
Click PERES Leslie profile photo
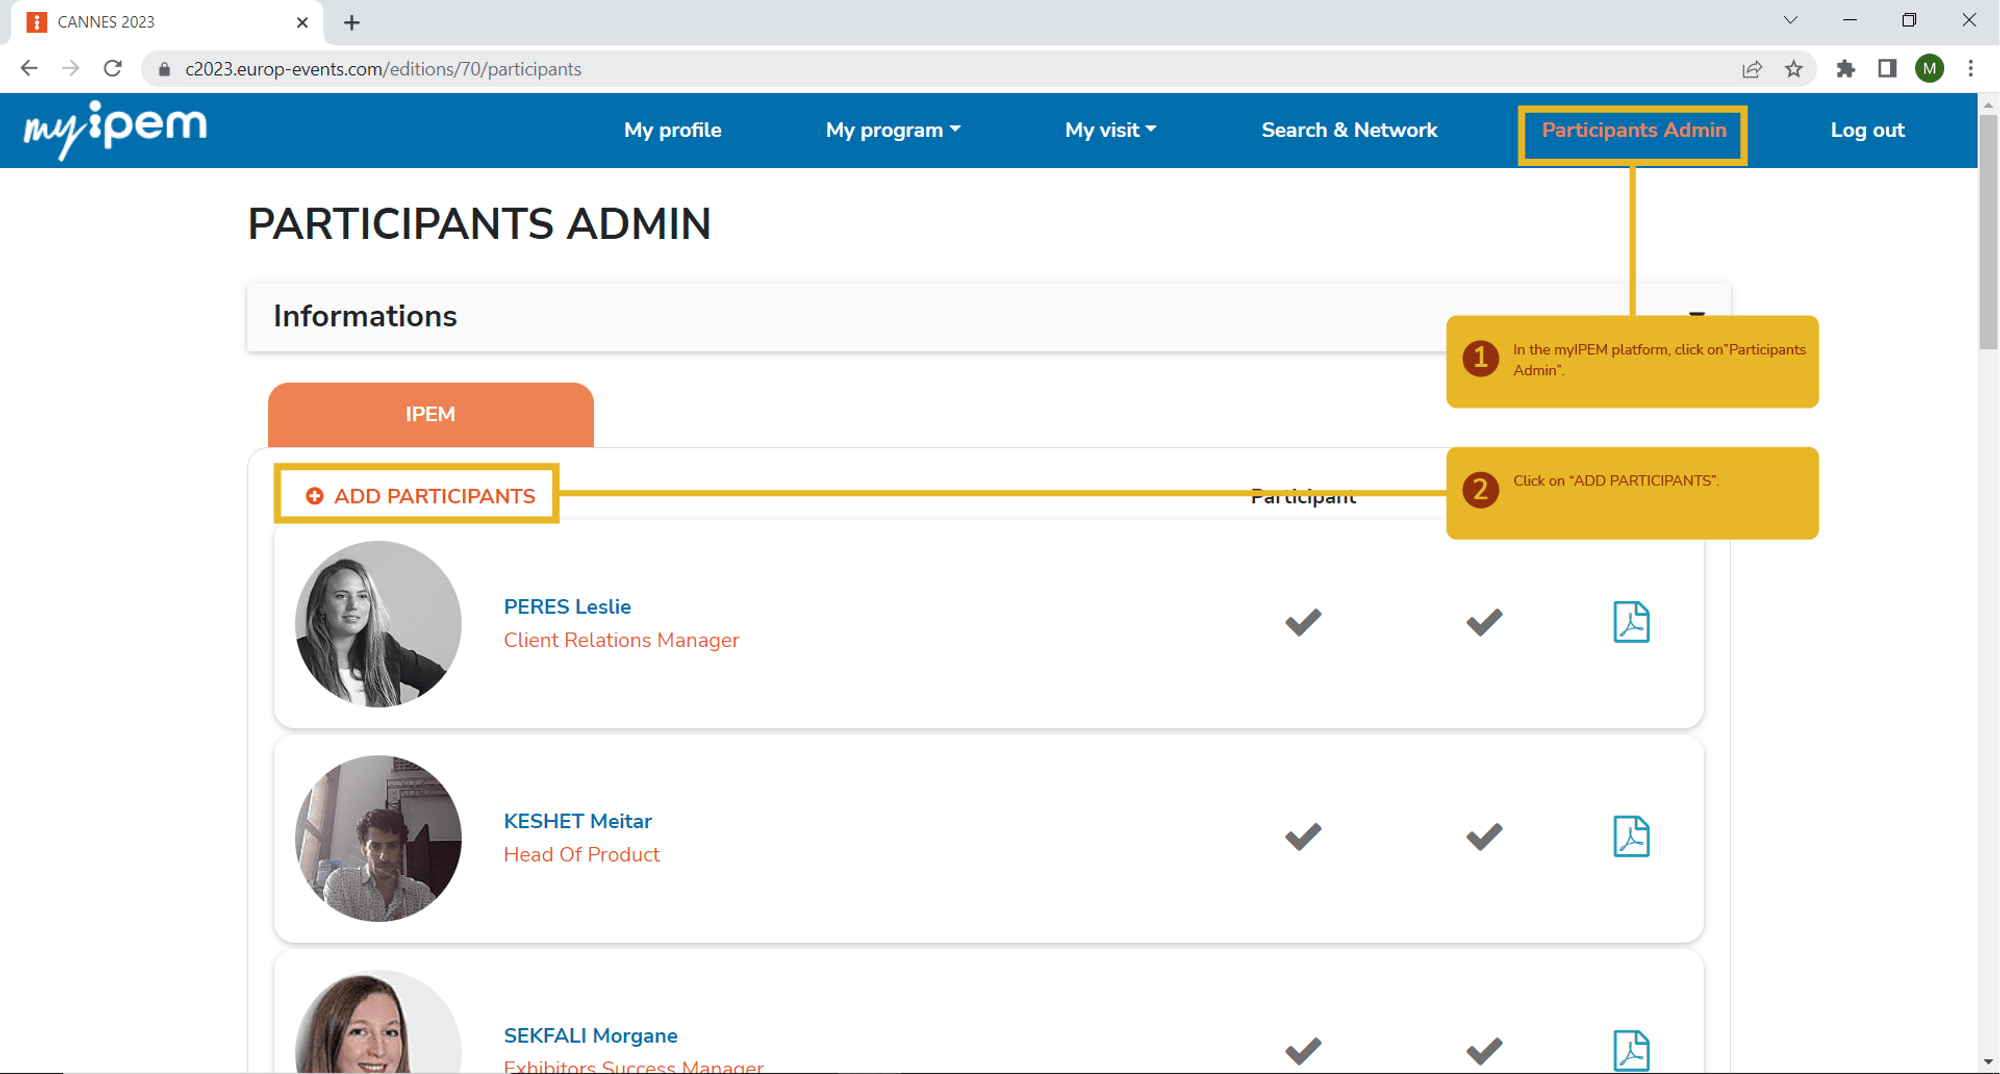click(378, 624)
